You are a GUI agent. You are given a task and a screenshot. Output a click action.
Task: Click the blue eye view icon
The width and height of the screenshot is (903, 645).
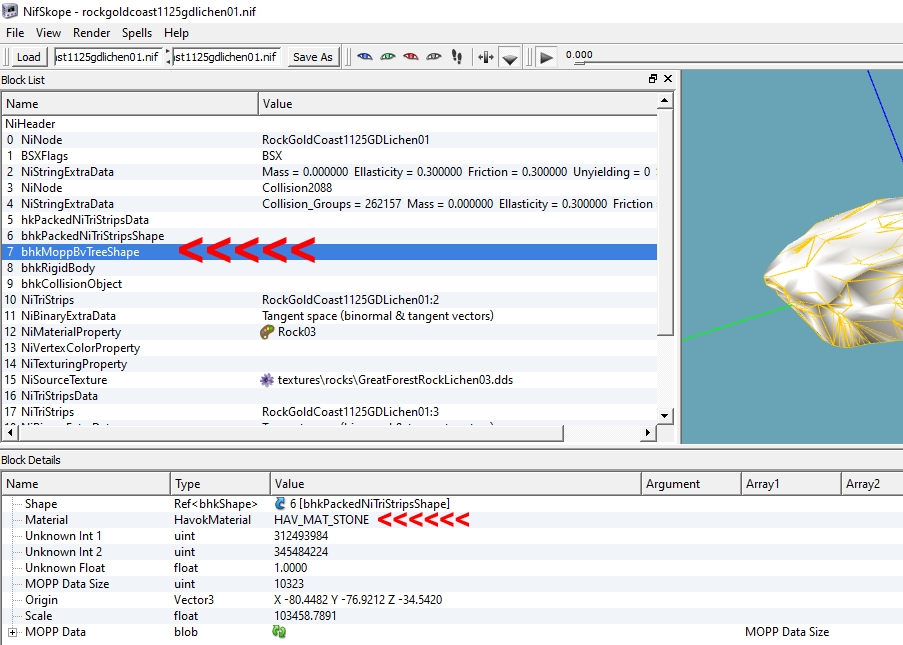point(365,56)
